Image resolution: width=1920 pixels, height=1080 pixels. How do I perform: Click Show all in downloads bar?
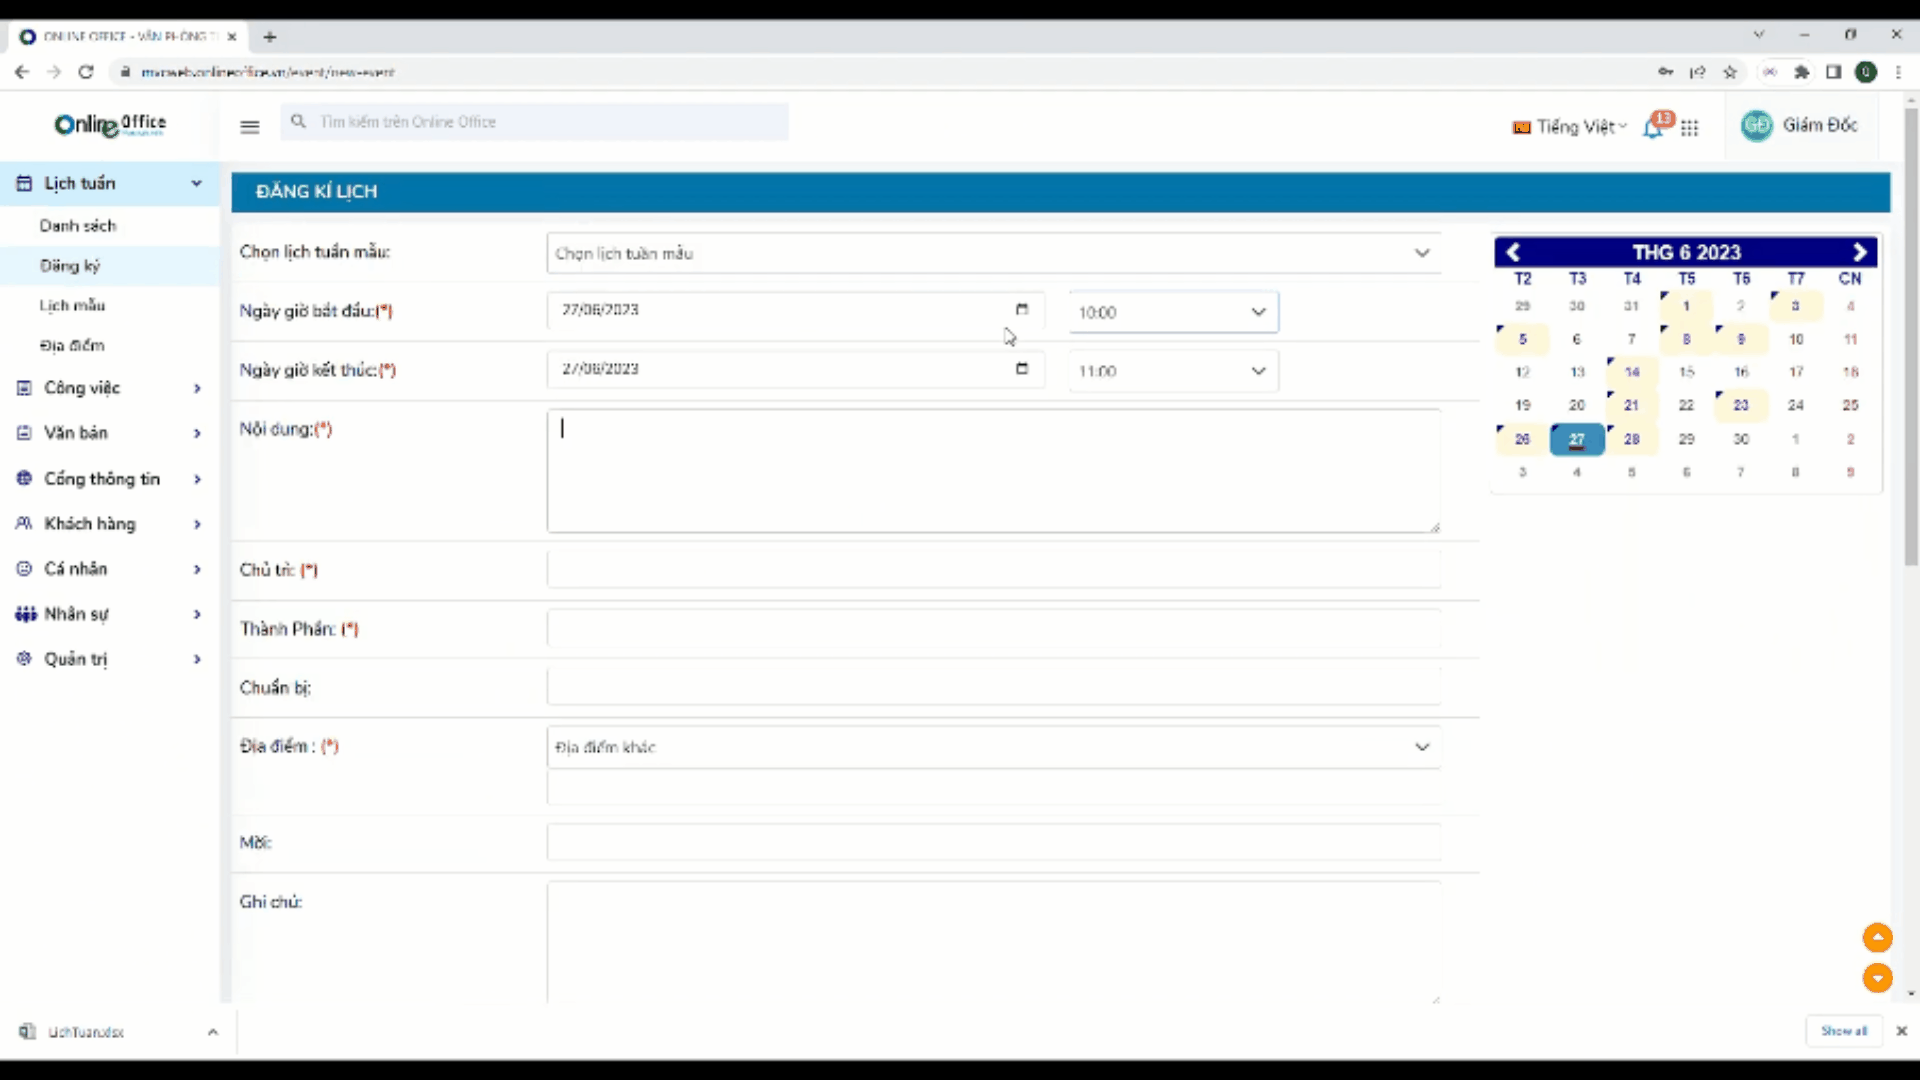pyautogui.click(x=1843, y=1031)
